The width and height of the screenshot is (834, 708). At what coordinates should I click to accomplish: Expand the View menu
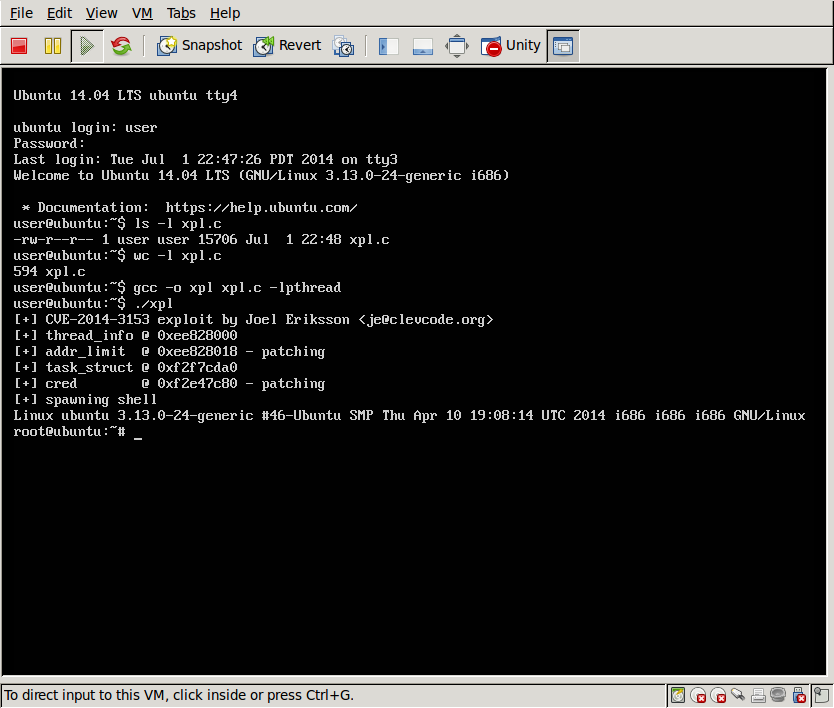click(x=101, y=13)
